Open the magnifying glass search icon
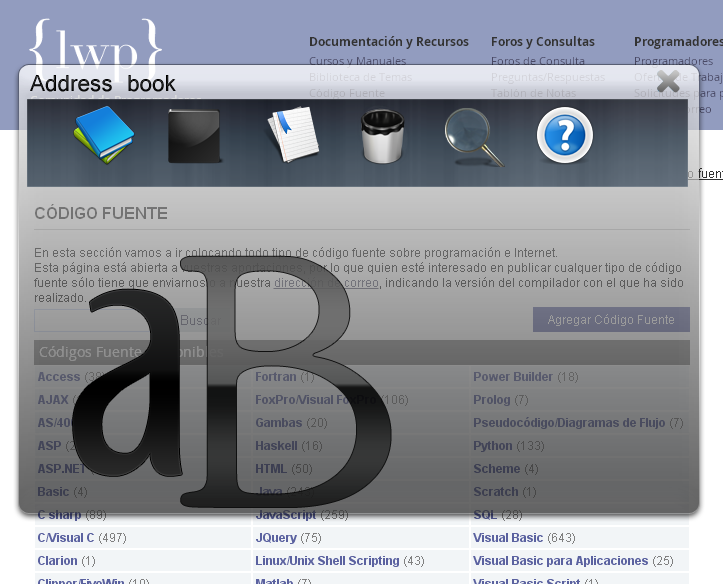Screen dimensions: 723x584 tap(474, 137)
